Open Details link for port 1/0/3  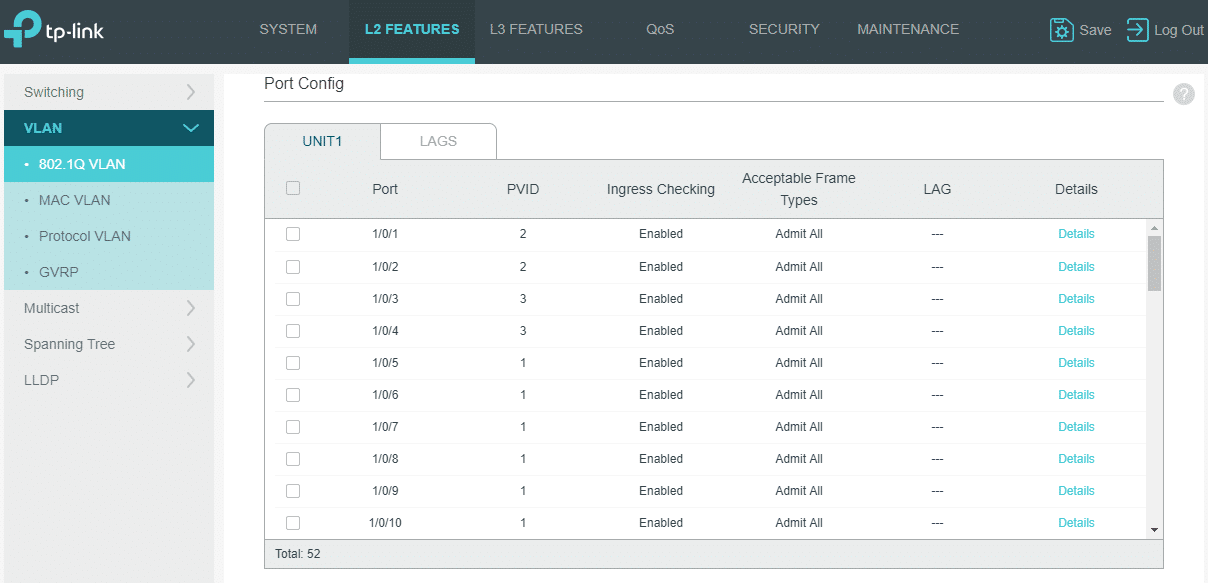1076,298
